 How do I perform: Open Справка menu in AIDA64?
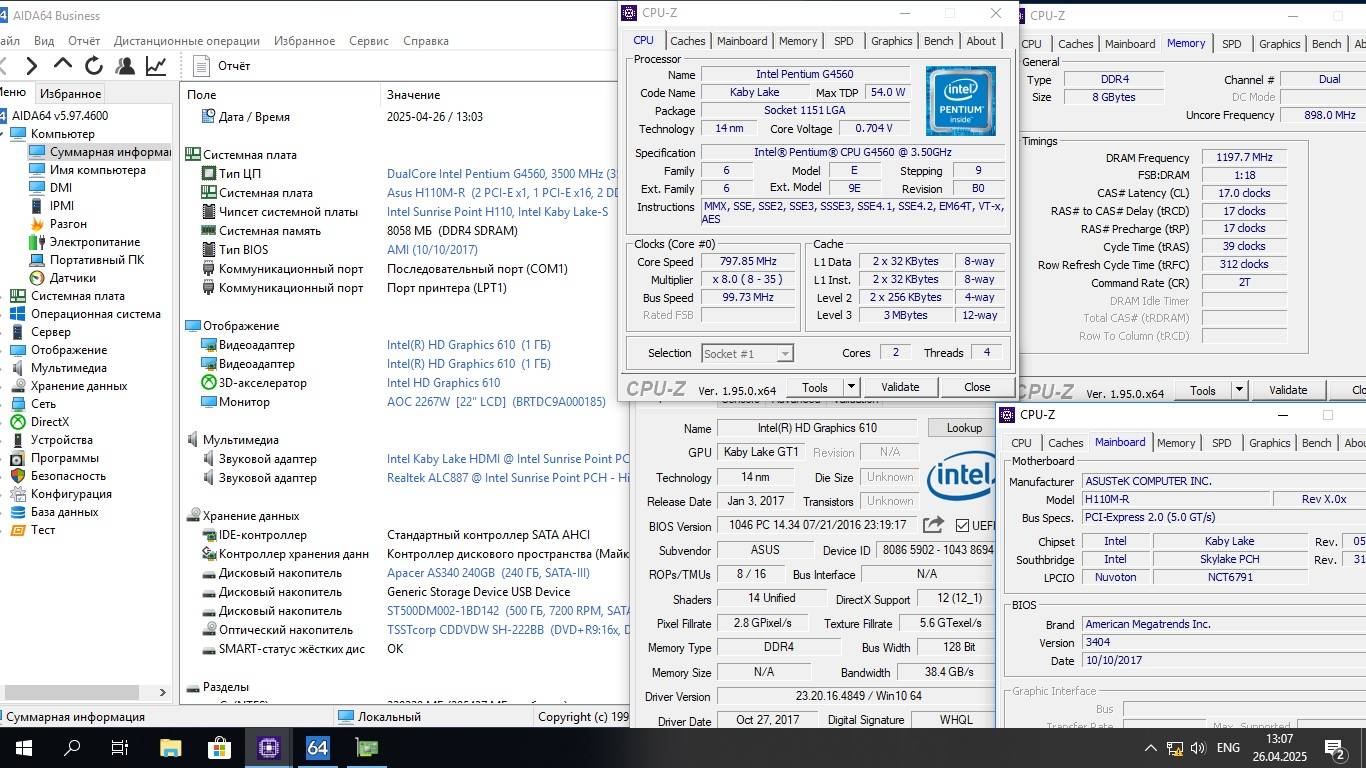pos(426,41)
